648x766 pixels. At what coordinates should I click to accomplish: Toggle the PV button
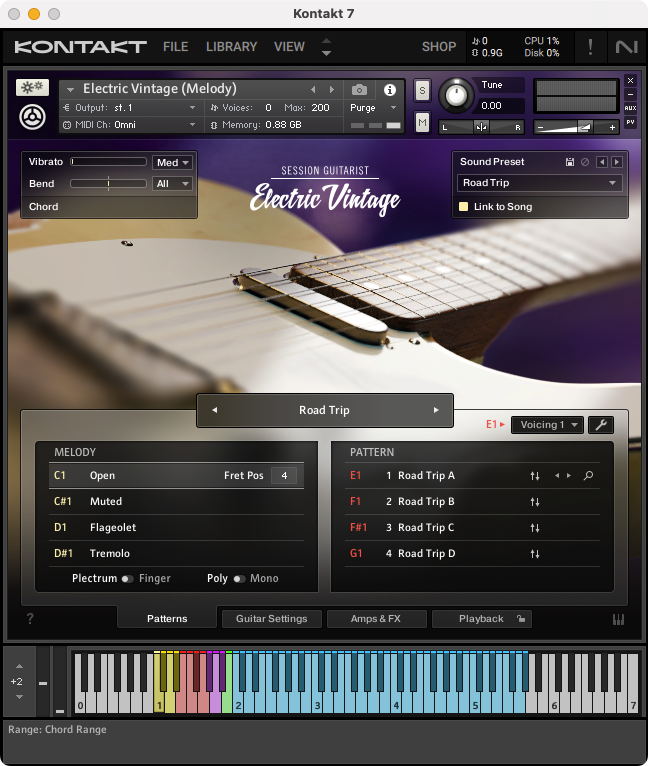(630, 122)
